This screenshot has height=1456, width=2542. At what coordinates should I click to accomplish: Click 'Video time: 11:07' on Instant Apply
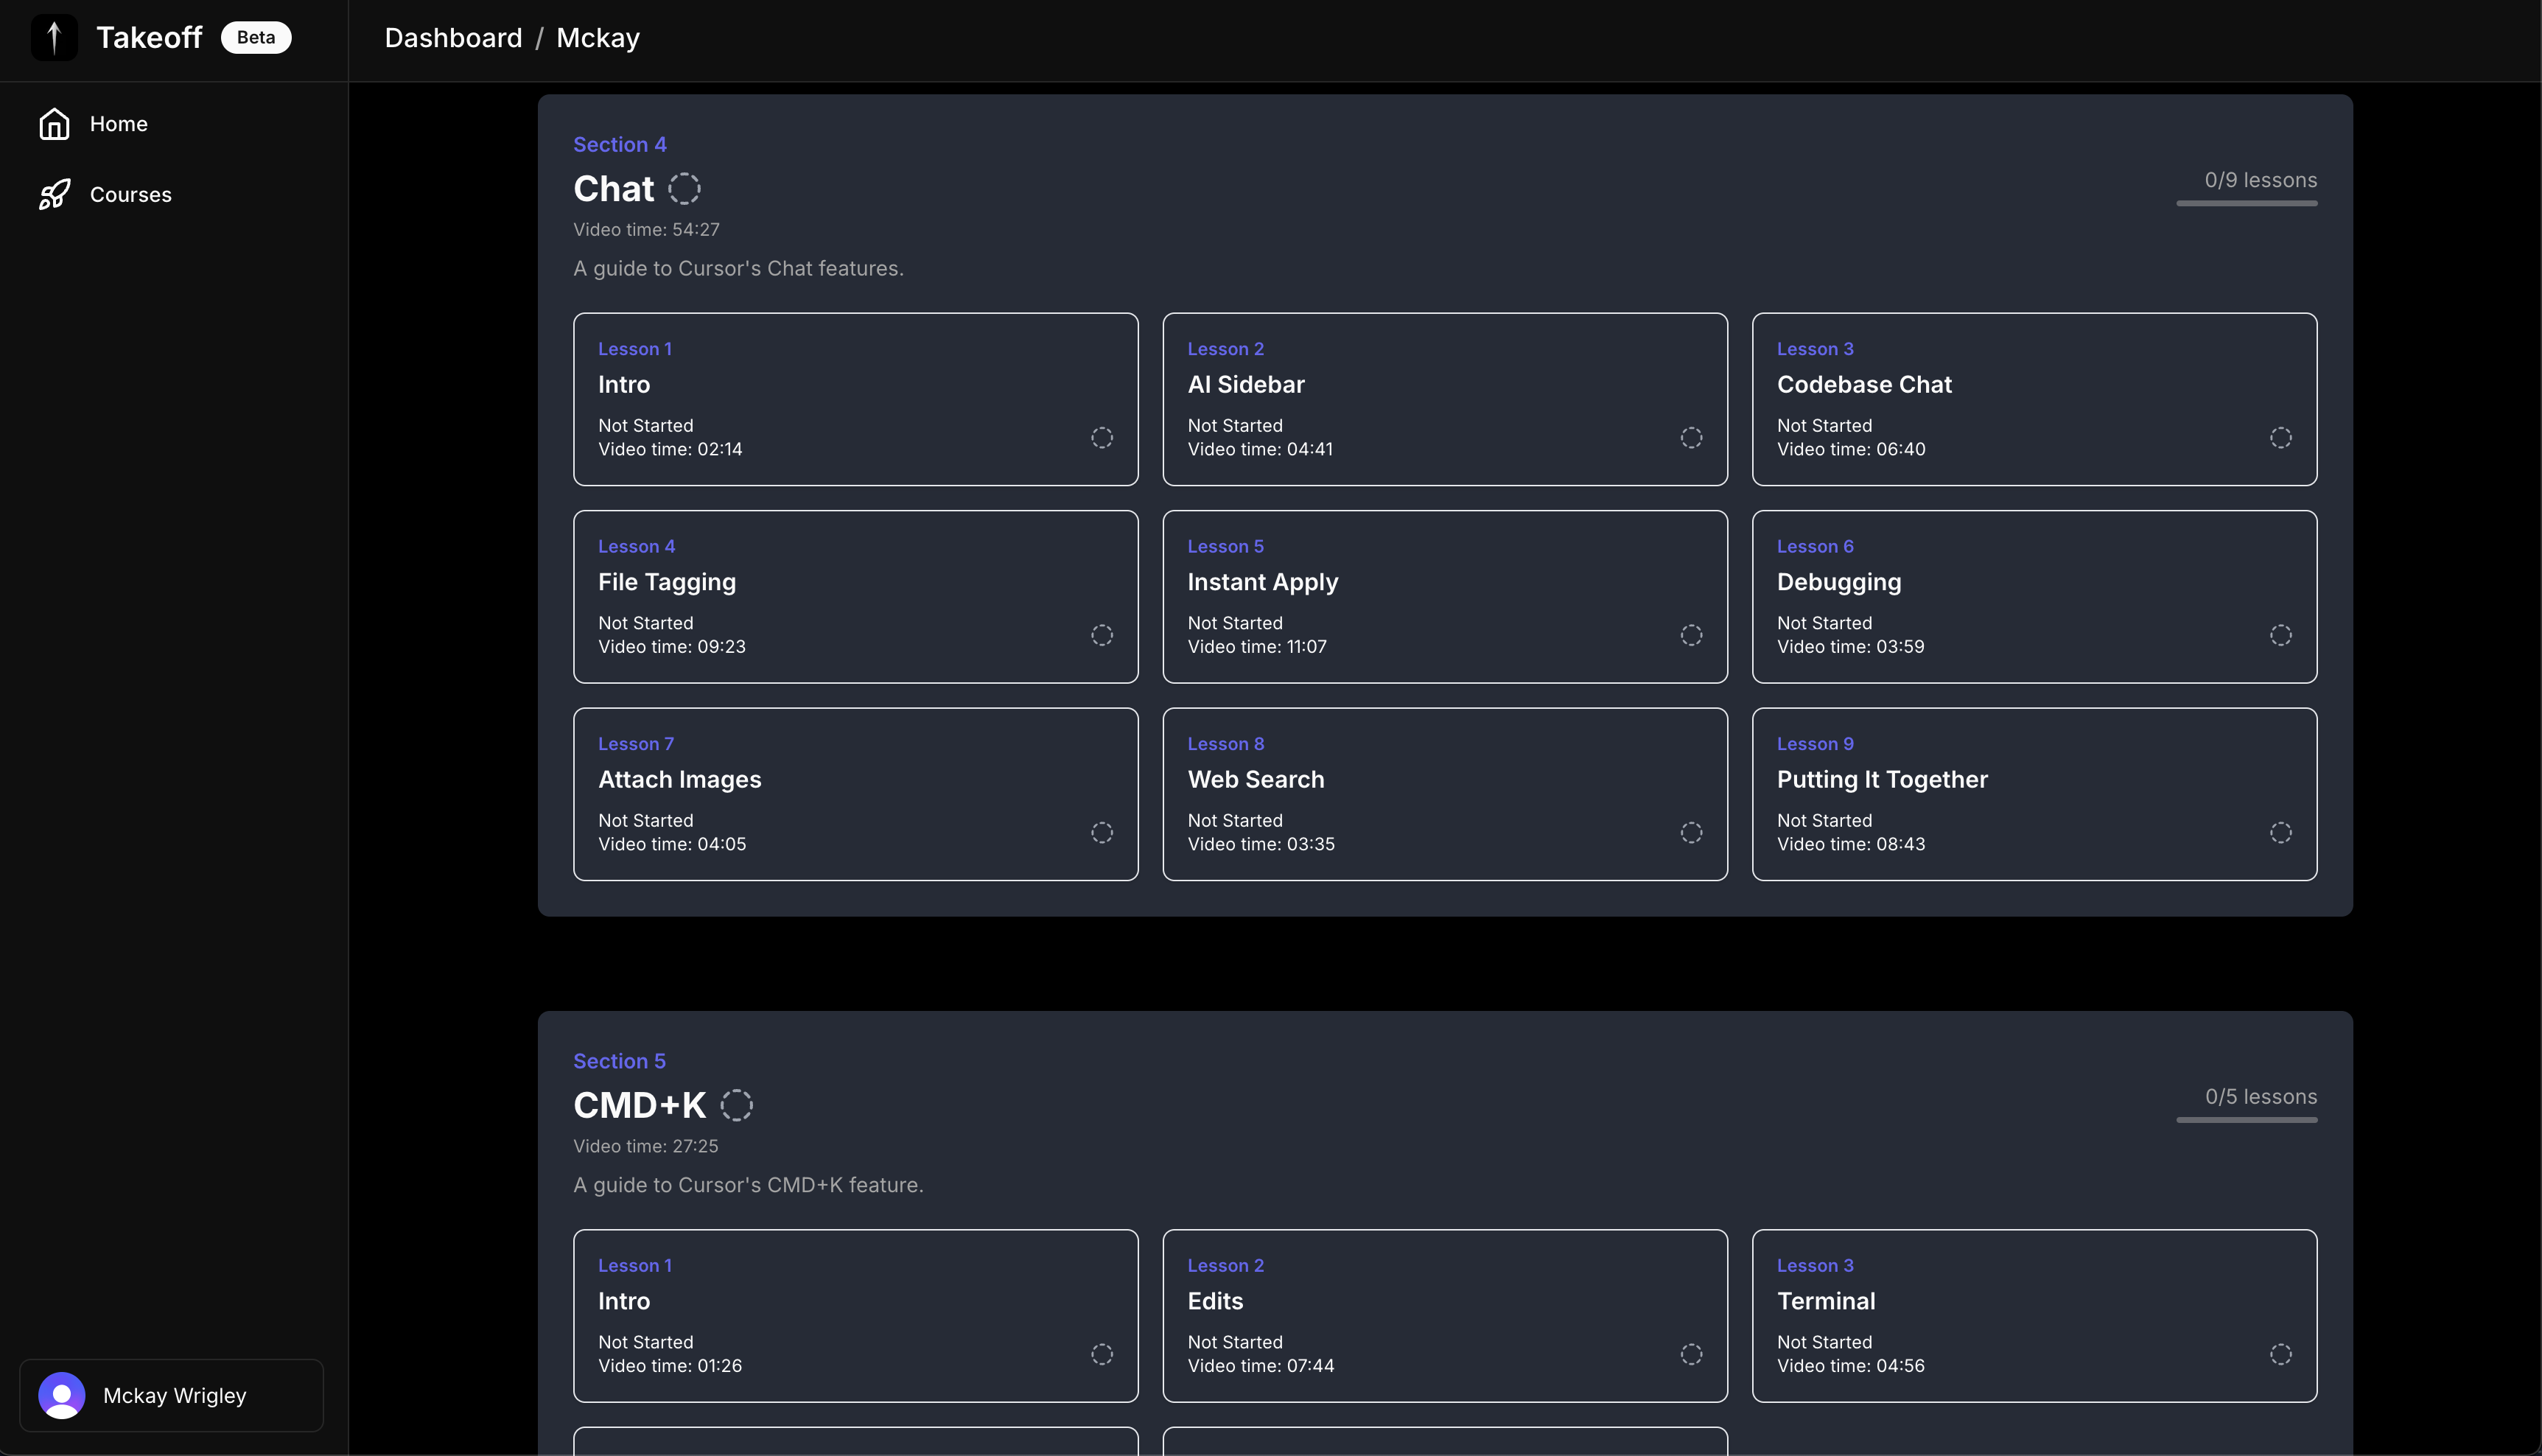tap(1257, 647)
